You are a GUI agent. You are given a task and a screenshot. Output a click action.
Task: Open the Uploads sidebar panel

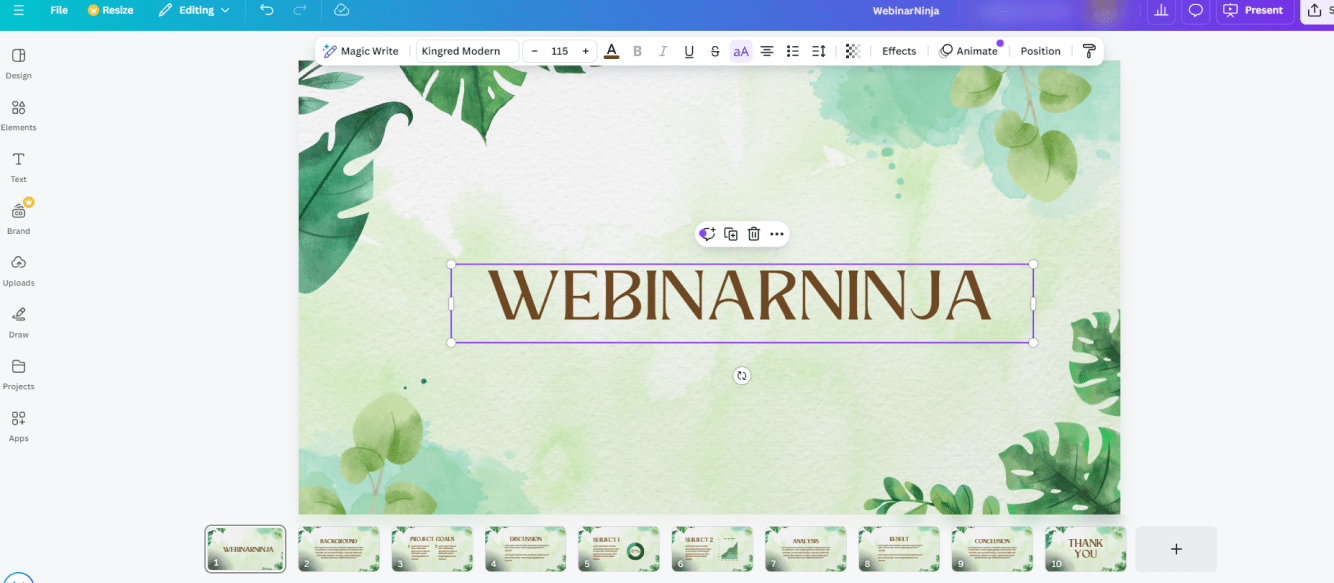pos(18,270)
